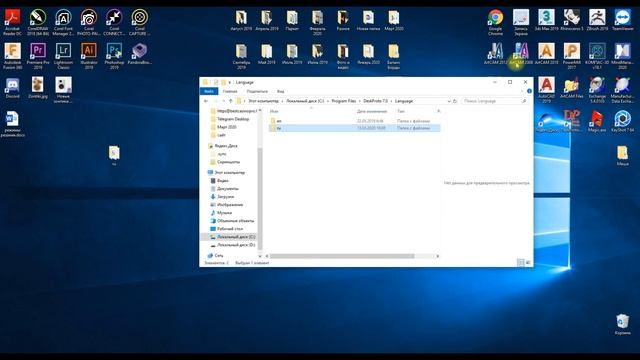The height and width of the screenshot is (360, 640).
Task: Select the 'en' folder row
Action: [x=354, y=121]
